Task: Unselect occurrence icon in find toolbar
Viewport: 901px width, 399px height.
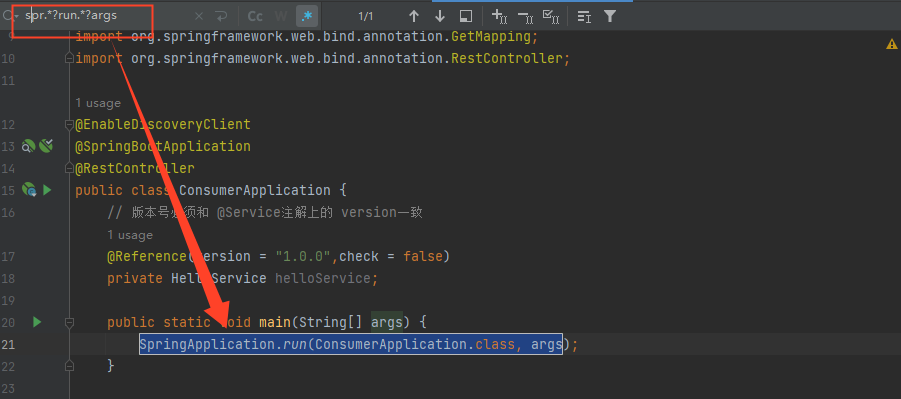Action: coord(525,17)
